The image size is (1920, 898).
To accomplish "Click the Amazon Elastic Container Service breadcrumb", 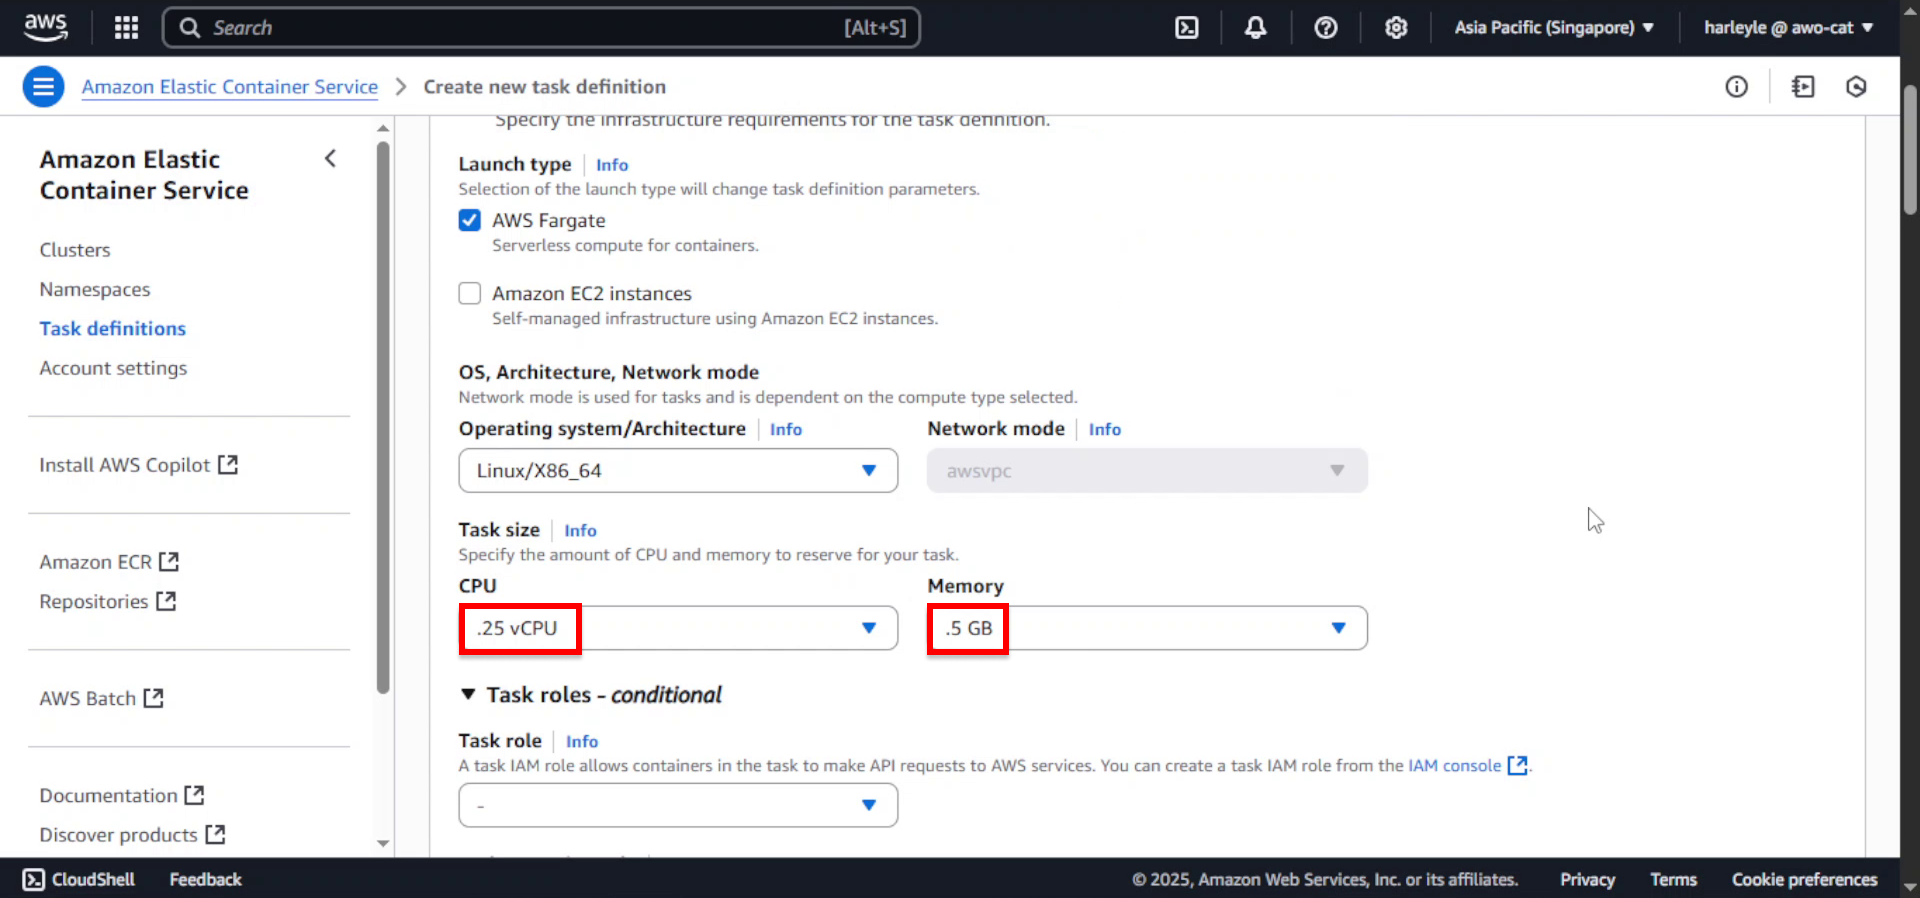I will (230, 87).
